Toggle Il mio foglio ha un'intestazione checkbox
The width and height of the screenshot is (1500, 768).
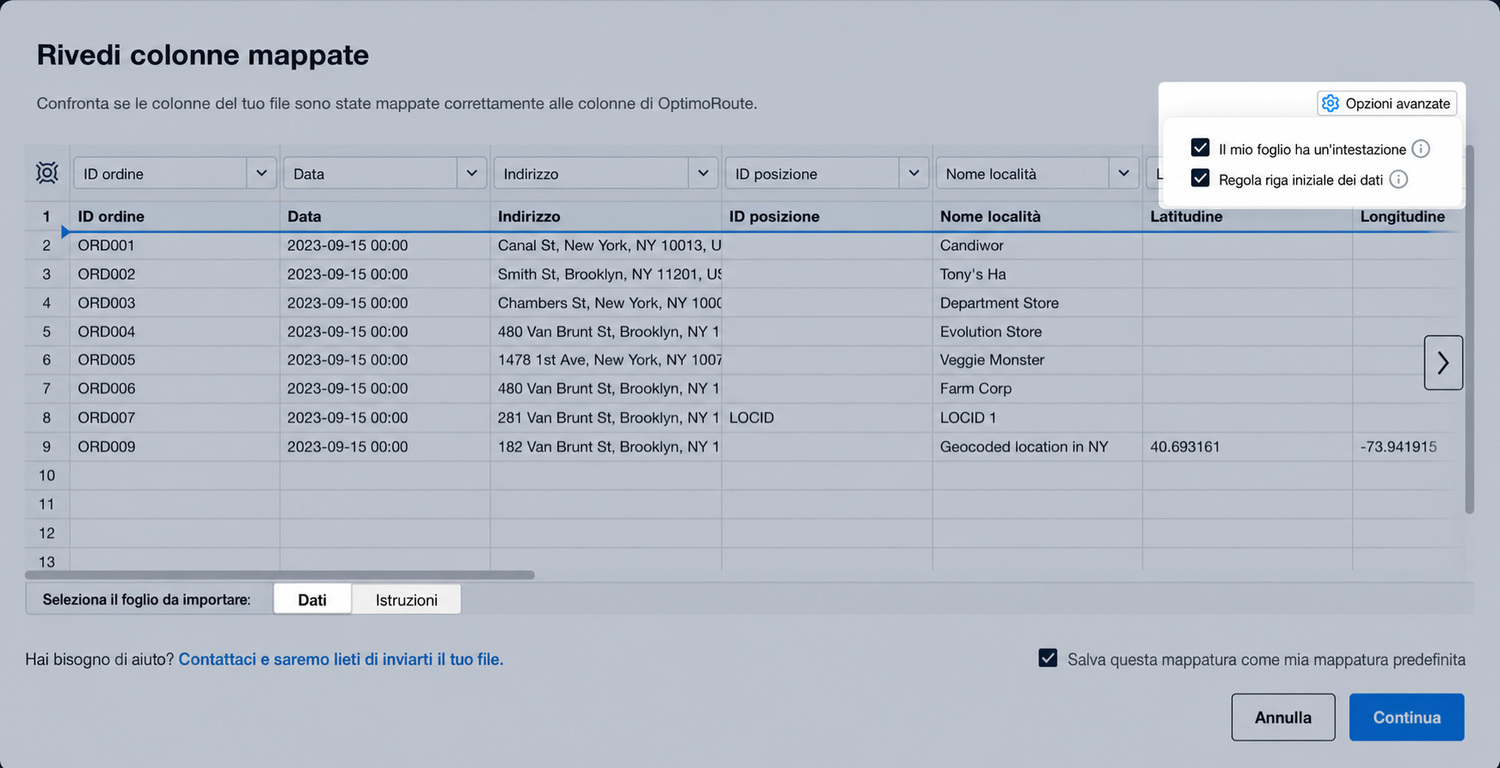point(1201,148)
